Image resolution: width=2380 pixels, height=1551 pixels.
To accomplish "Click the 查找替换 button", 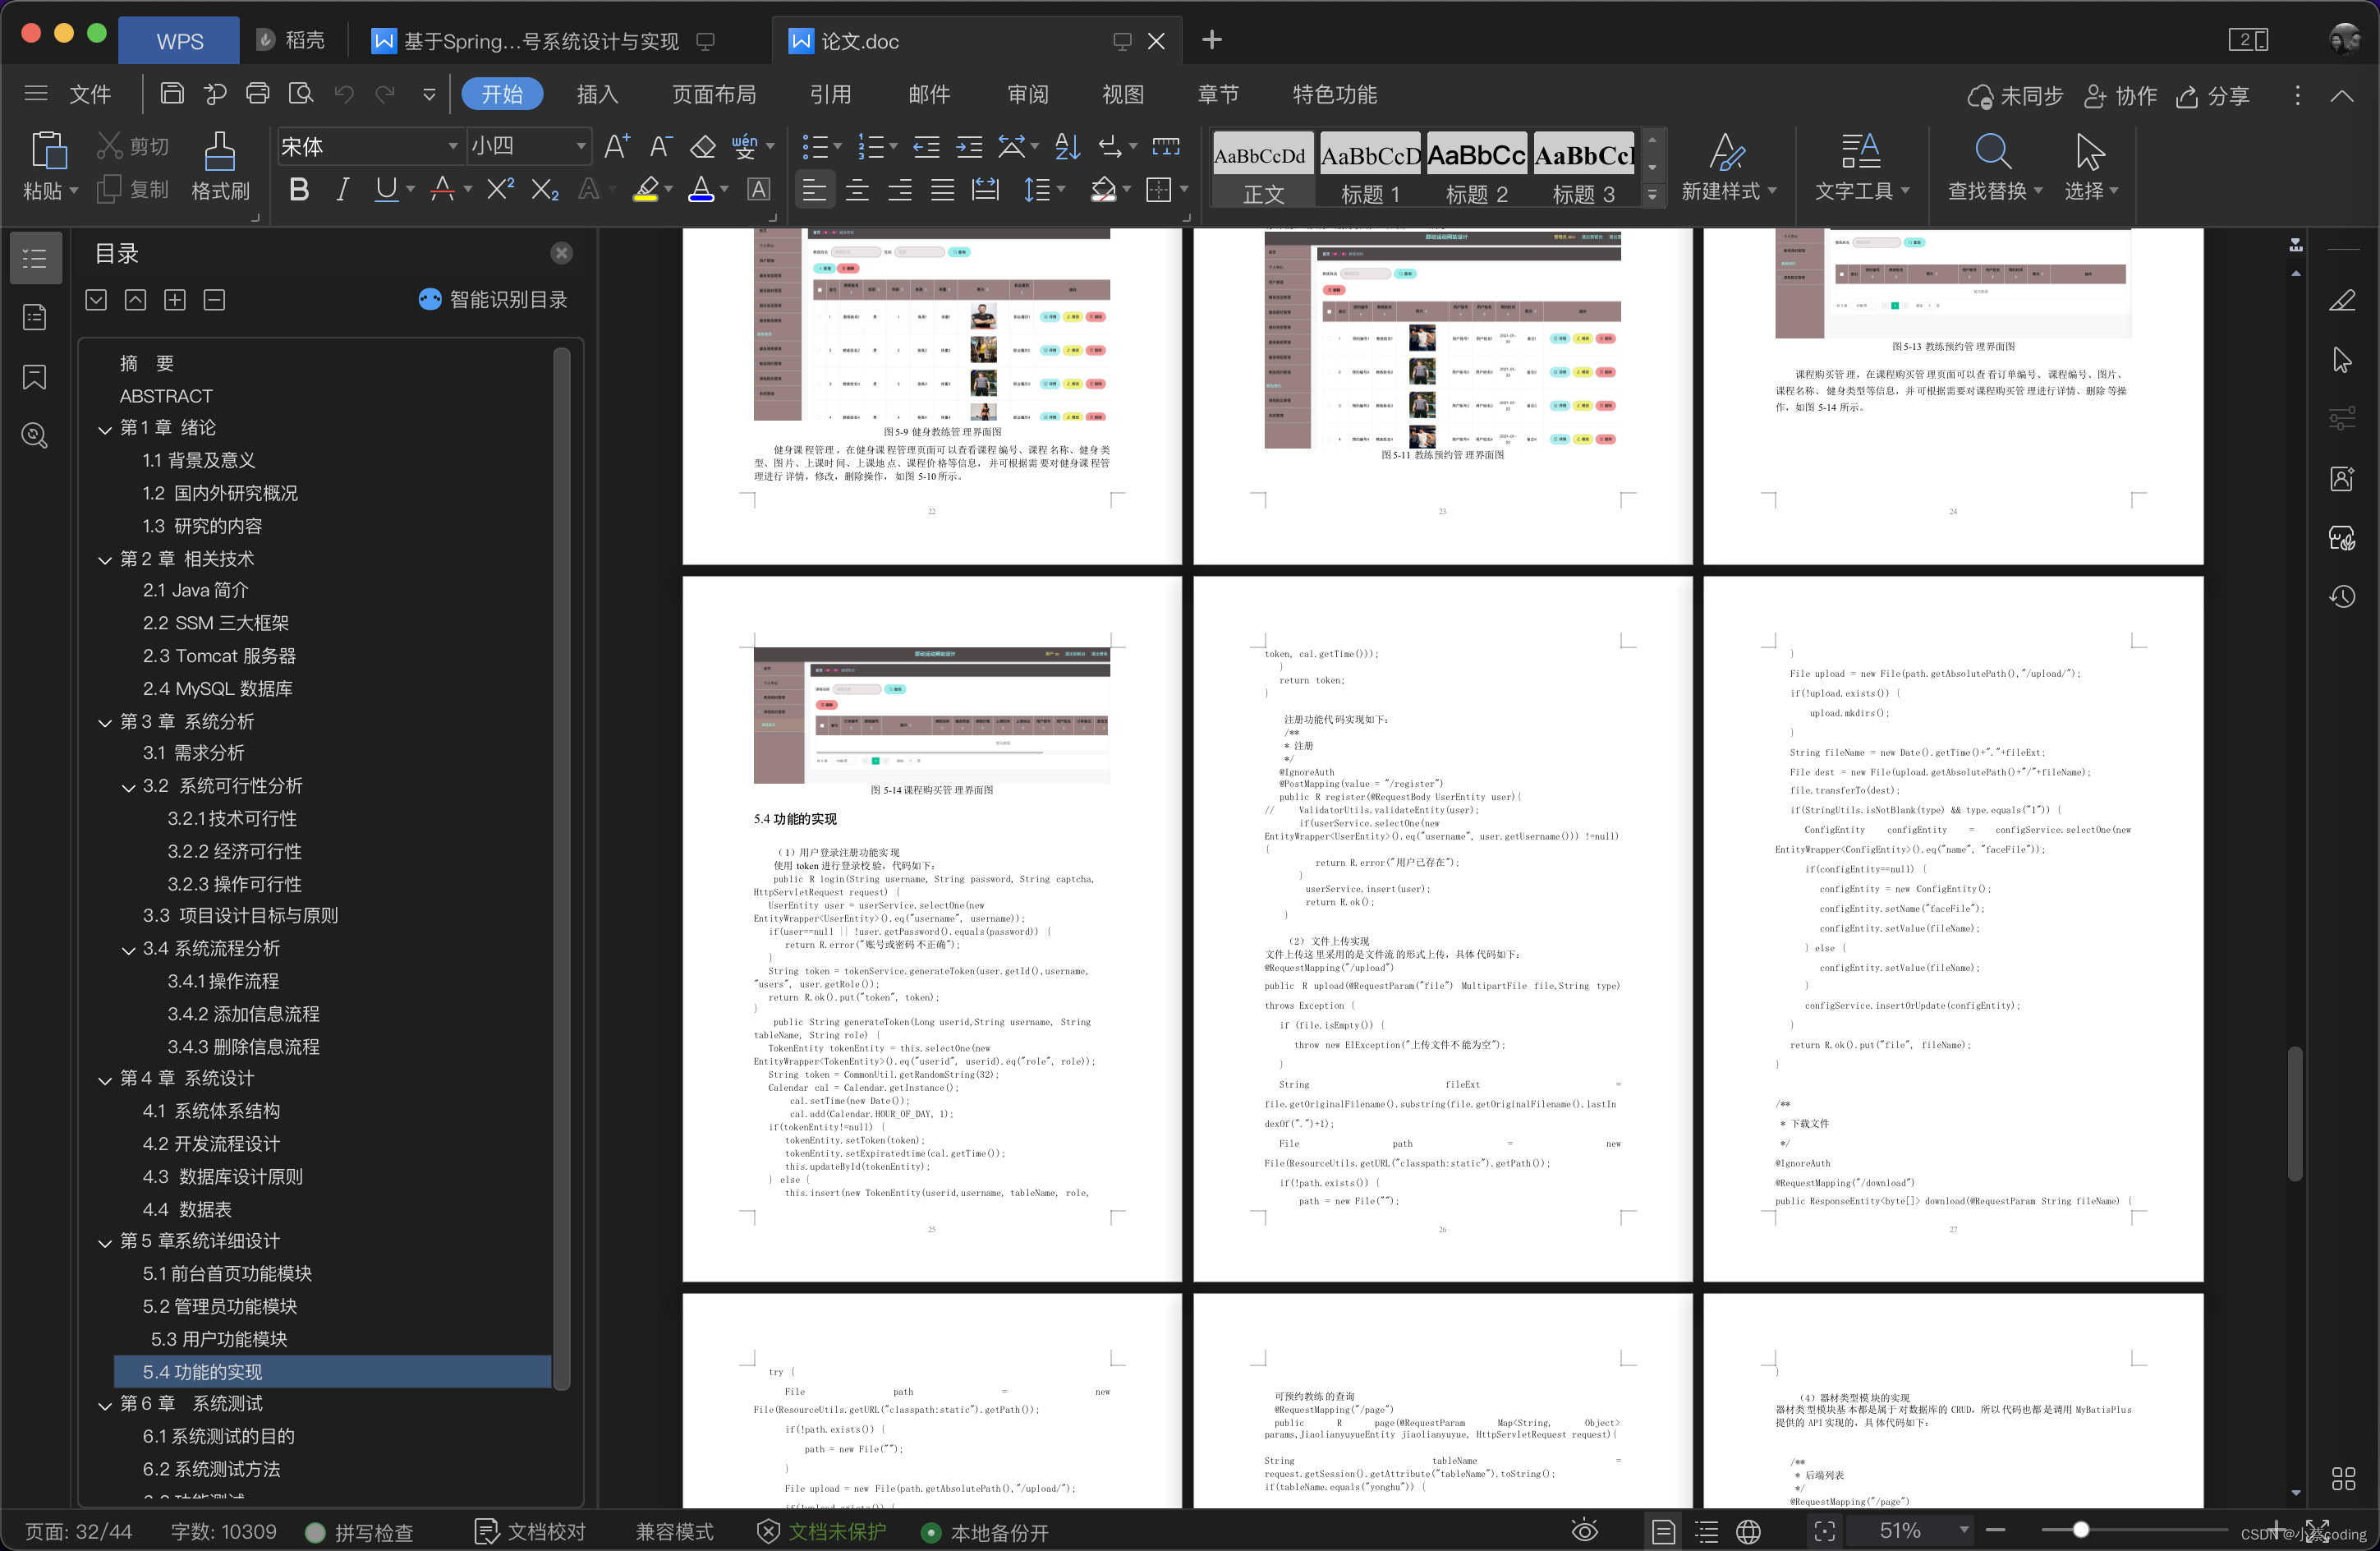I will (1994, 166).
